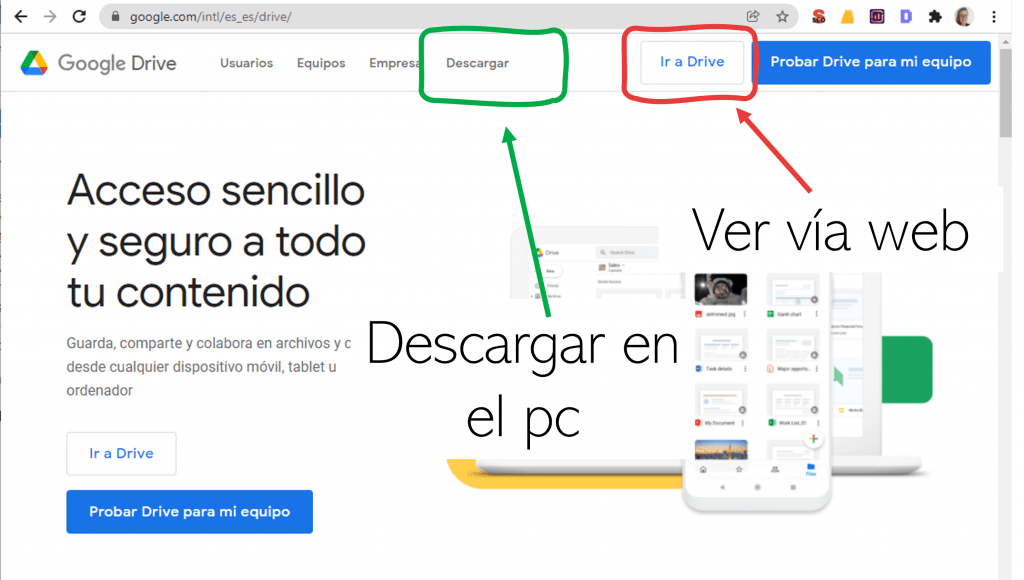
Task: Click the colorful plus button in phone mockup
Action: pyautogui.click(x=814, y=439)
